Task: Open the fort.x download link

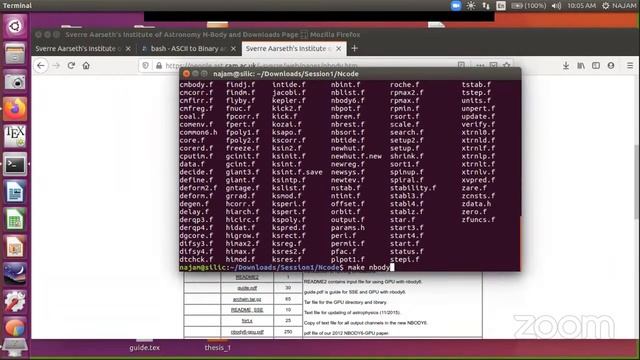Action: (x=247, y=321)
